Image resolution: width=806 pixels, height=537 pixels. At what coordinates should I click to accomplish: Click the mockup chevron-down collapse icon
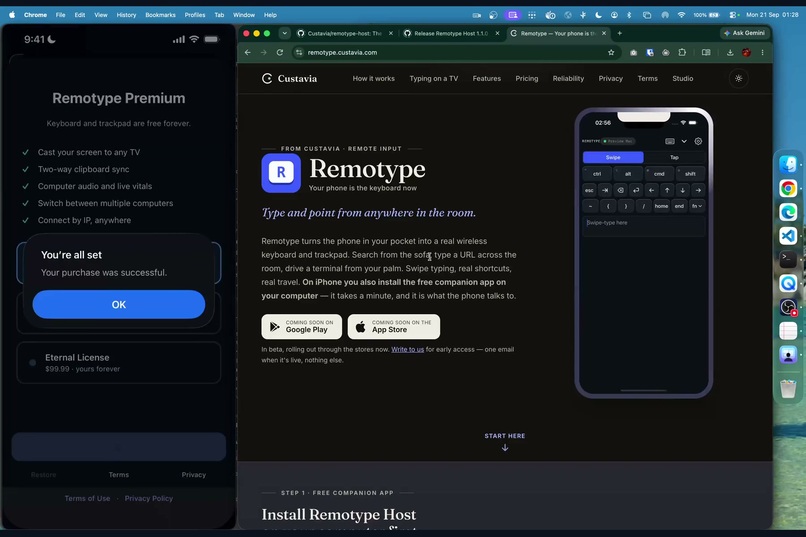coord(684,141)
